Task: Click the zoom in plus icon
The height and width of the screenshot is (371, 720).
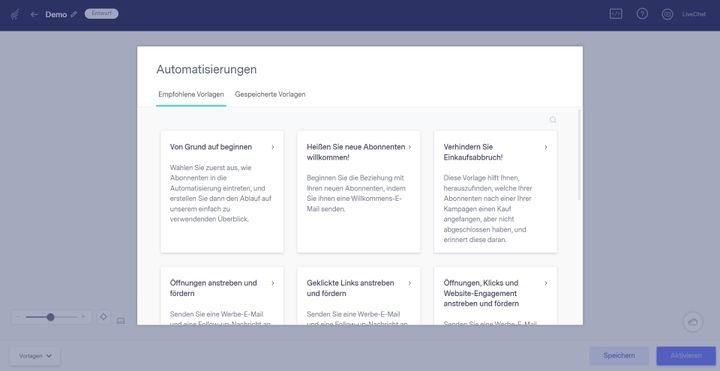Action: [84, 317]
